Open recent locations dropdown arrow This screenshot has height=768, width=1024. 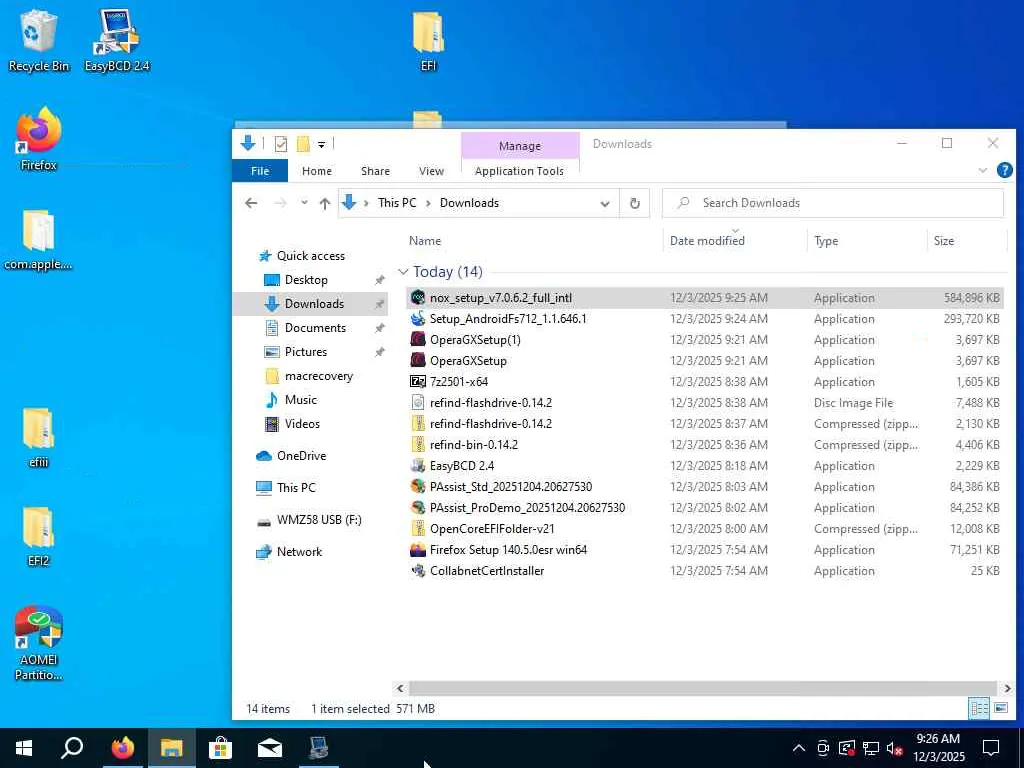(304, 203)
